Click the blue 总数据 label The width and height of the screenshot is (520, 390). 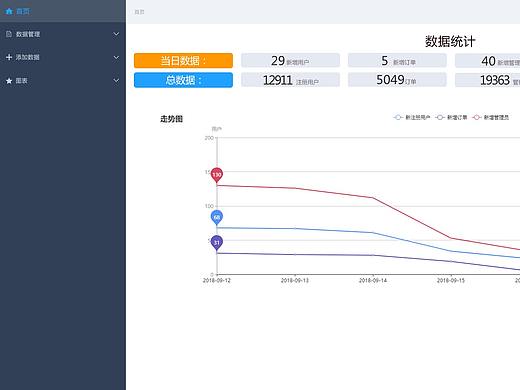click(x=183, y=80)
